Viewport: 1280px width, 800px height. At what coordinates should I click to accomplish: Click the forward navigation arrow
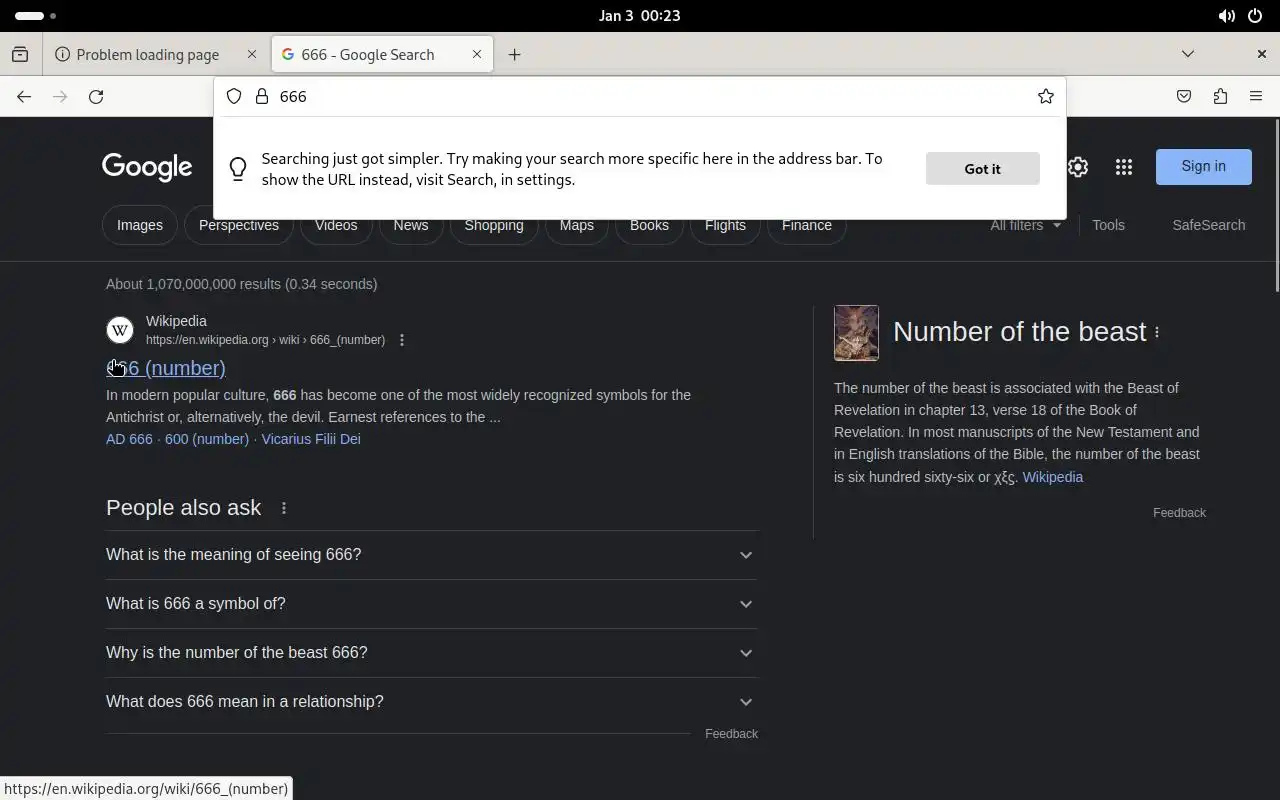(x=60, y=96)
